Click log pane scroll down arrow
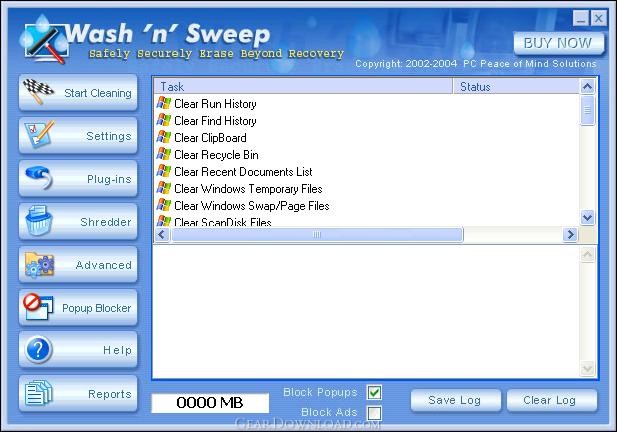This screenshot has height=432, width=617. (587, 369)
